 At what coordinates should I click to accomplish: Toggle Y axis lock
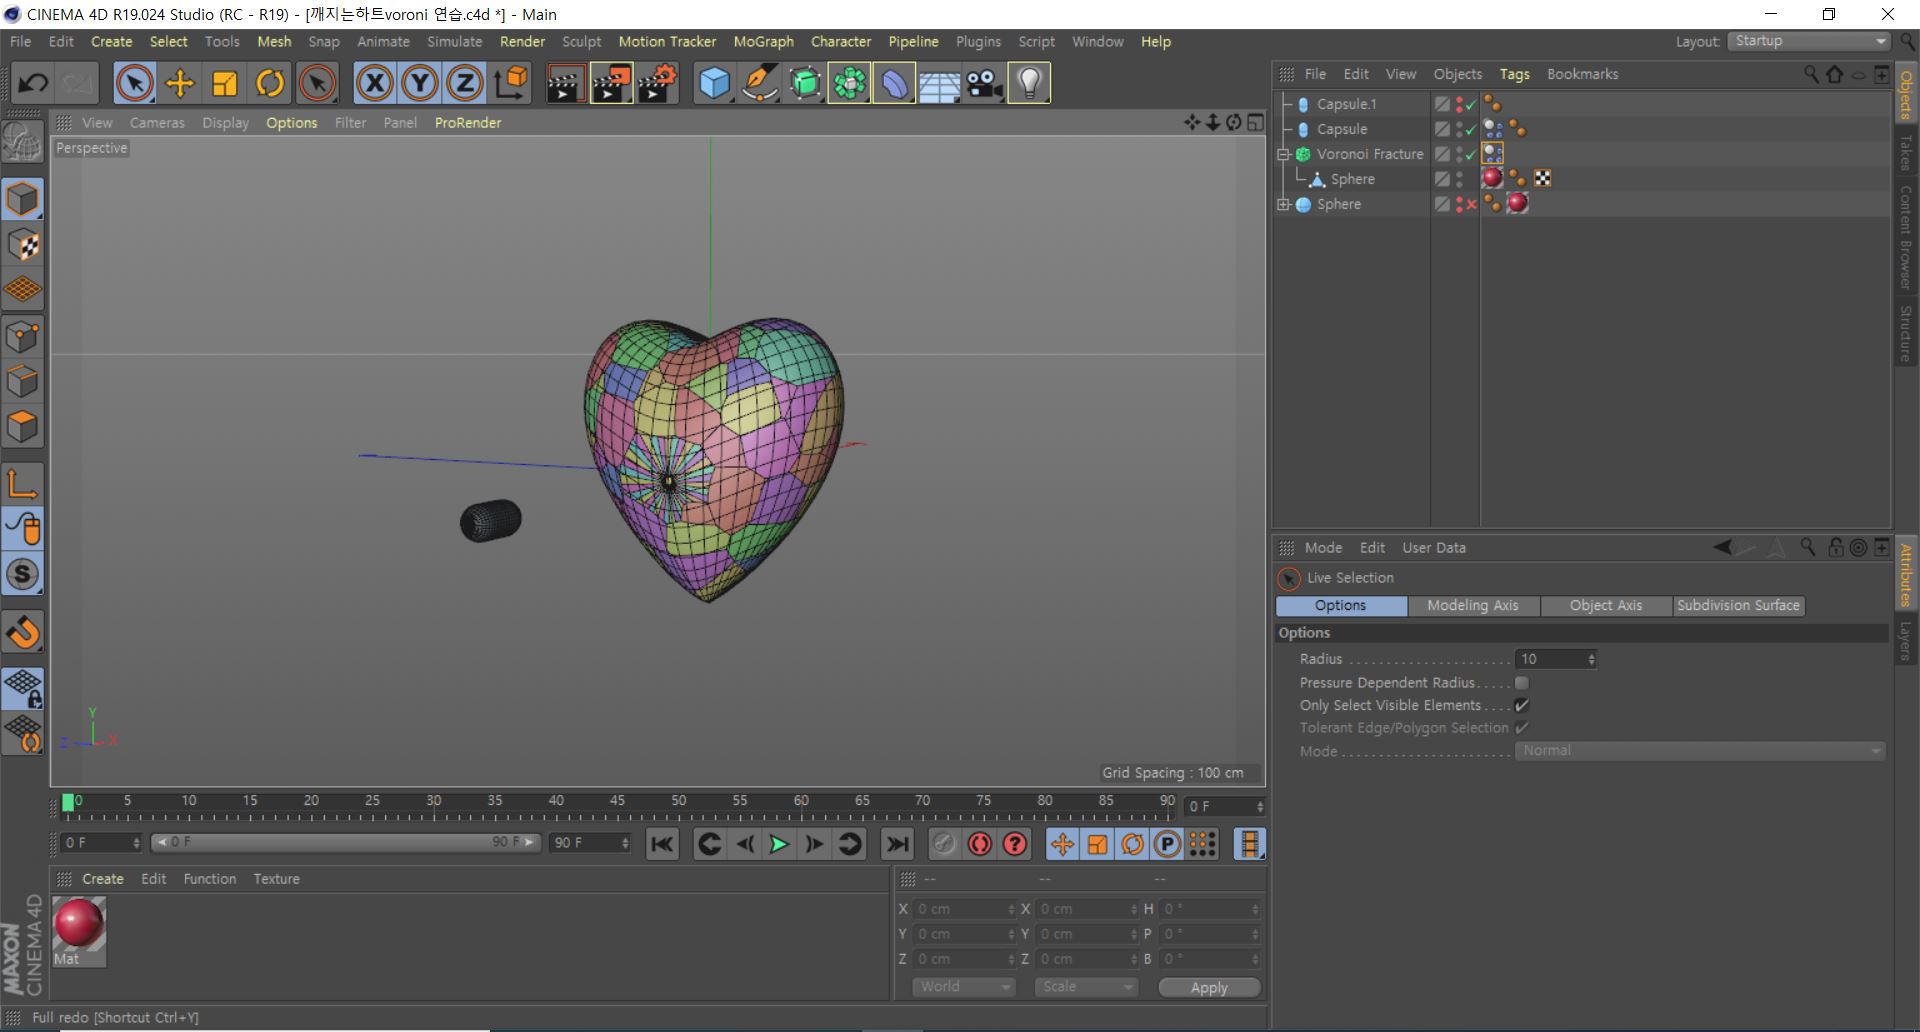coord(419,83)
